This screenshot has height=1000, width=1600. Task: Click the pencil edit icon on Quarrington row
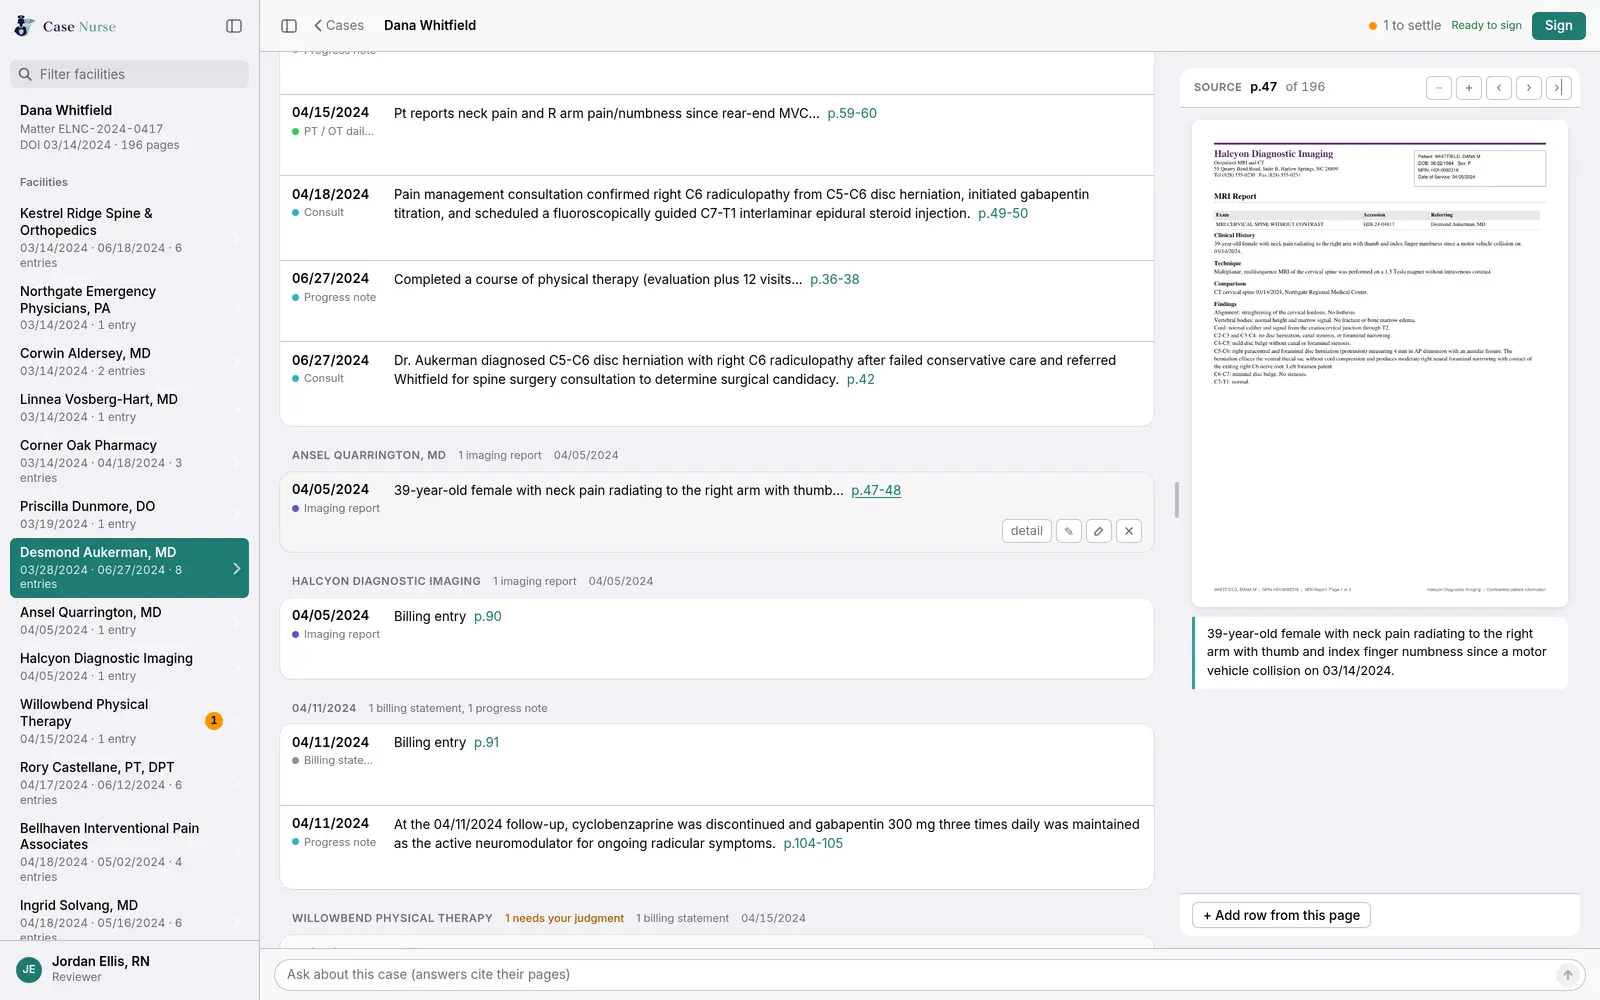[1069, 531]
